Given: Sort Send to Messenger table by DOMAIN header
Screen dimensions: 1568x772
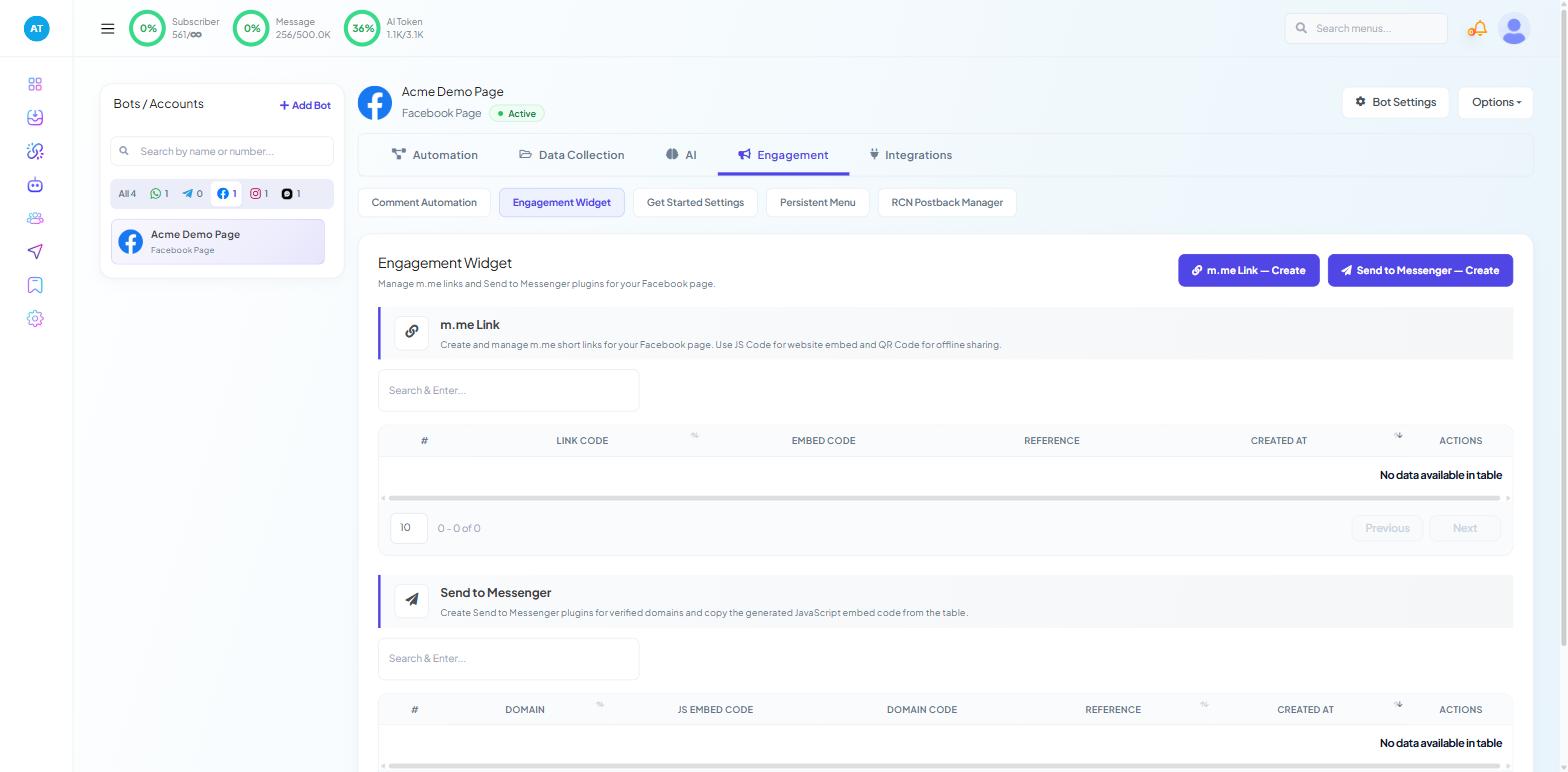Looking at the screenshot, I should click(525, 710).
